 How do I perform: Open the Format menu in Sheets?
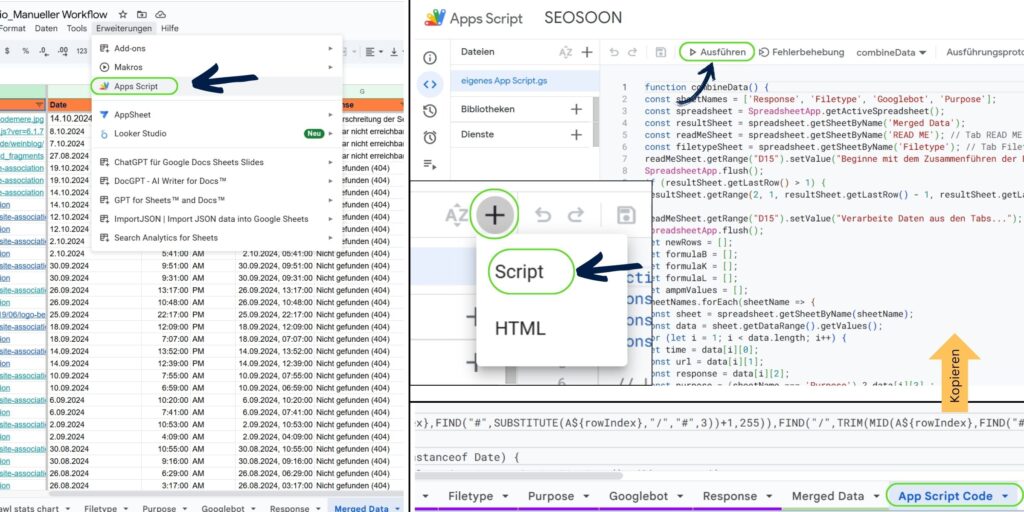13,29
